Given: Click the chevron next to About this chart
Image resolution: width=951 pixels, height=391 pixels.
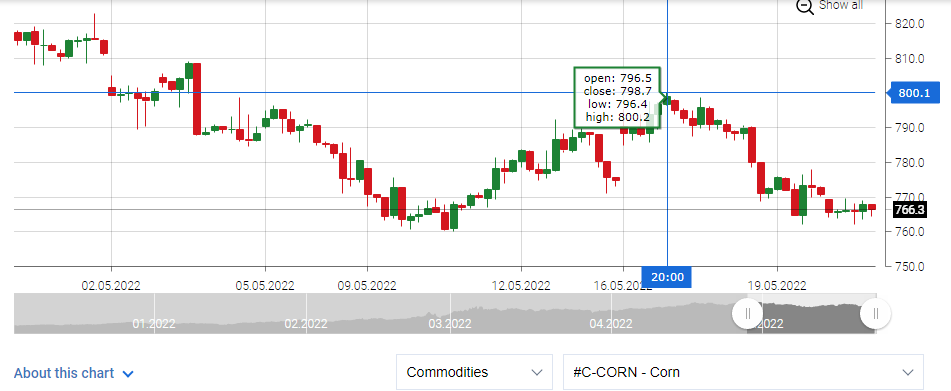Looking at the screenshot, I should pos(127,373).
